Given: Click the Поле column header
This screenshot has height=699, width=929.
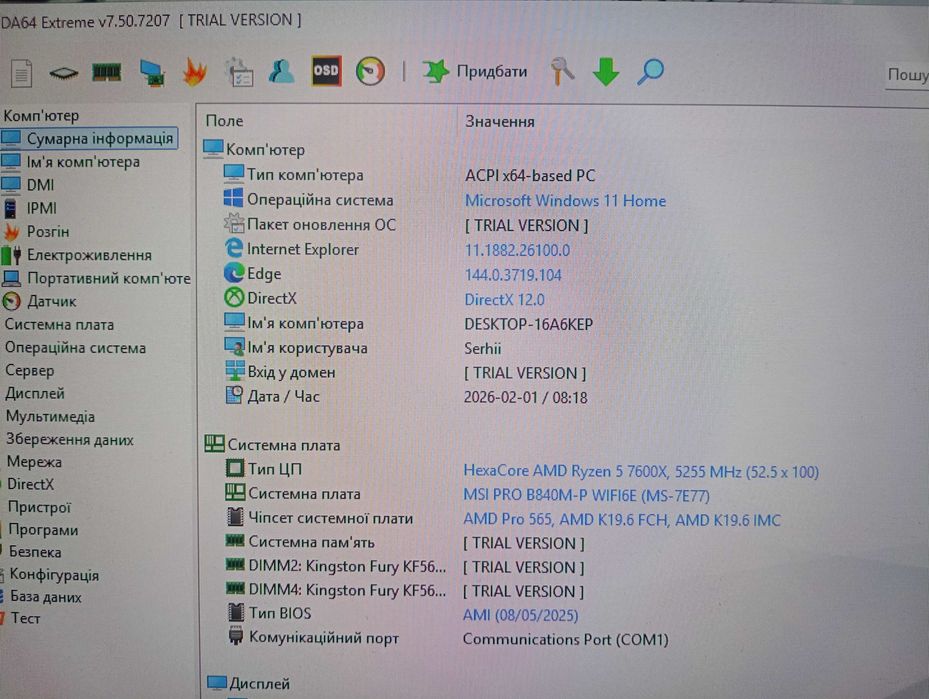Looking at the screenshot, I should pyautogui.click(x=225, y=121).
